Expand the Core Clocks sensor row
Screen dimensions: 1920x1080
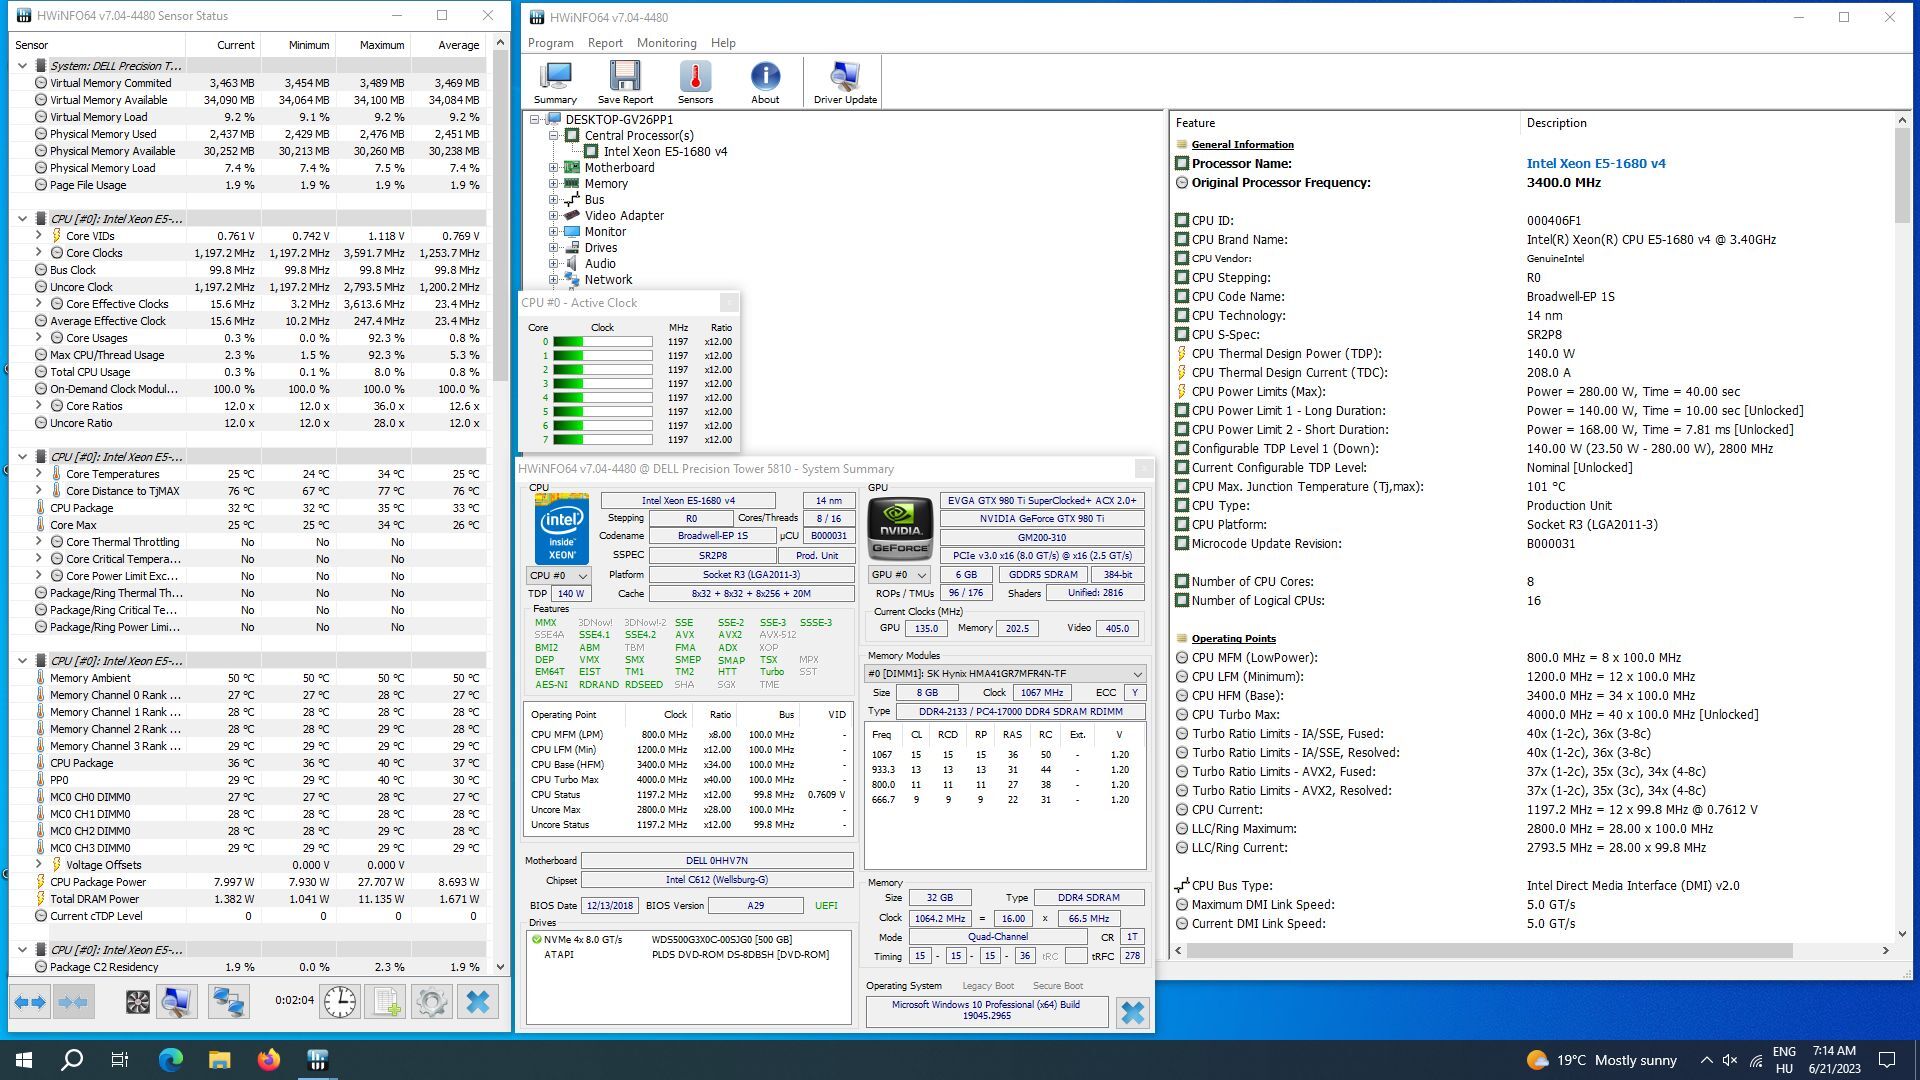39,253
